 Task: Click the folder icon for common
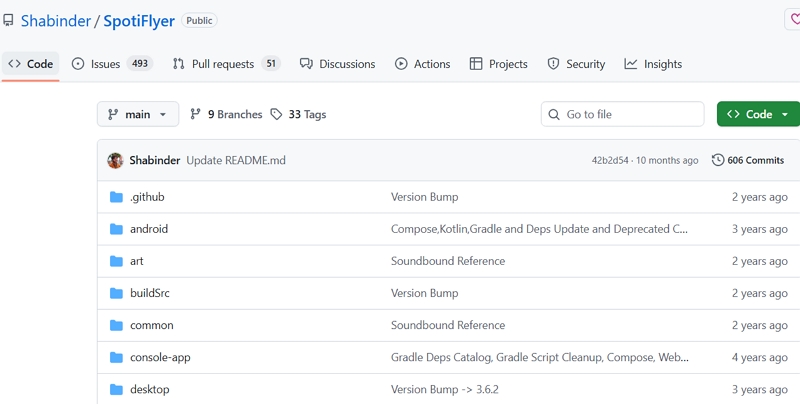pos(116,325)
